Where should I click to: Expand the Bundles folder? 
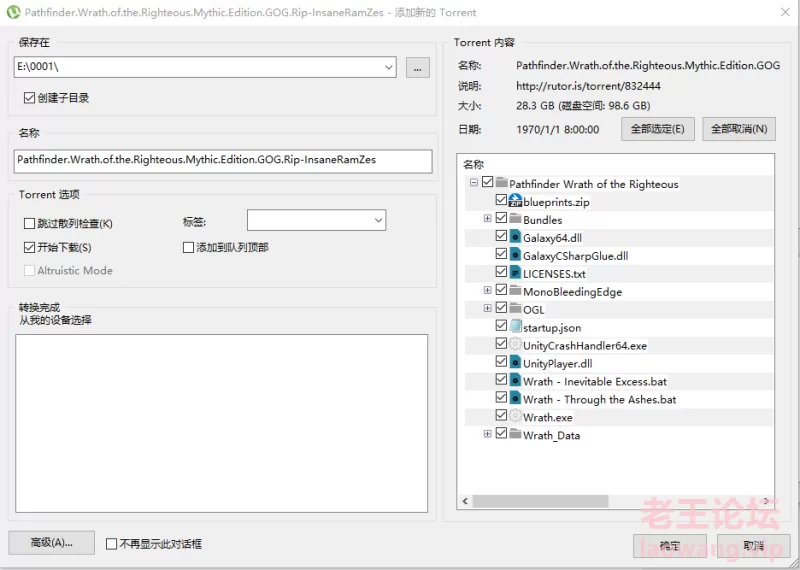click(487, 218)
